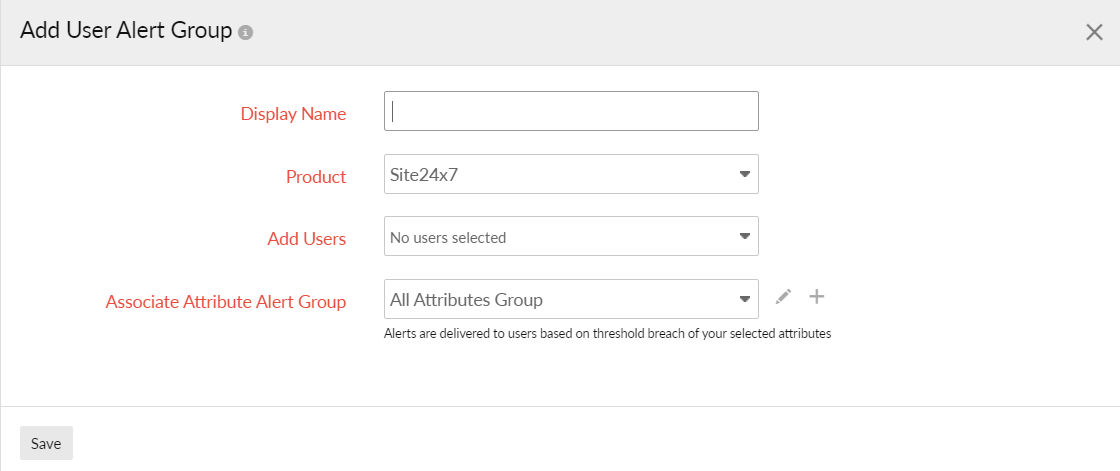Edit the selected attribute alert group (pencil icon)

(x=783, y=297)
